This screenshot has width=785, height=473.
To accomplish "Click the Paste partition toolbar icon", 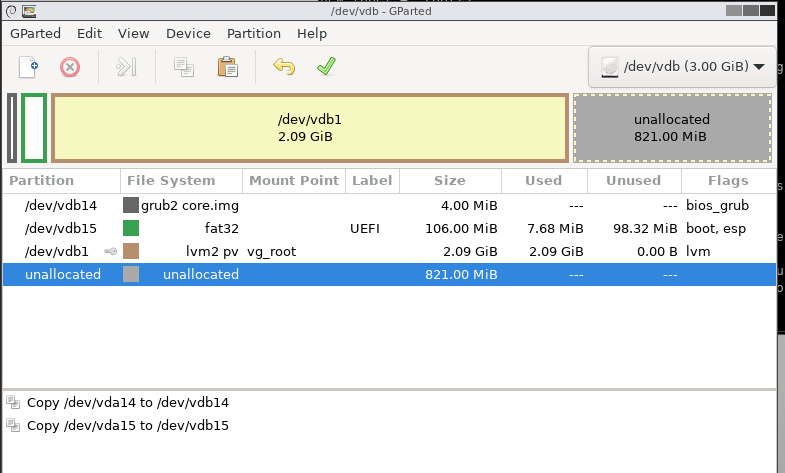I will coord(227,67).
